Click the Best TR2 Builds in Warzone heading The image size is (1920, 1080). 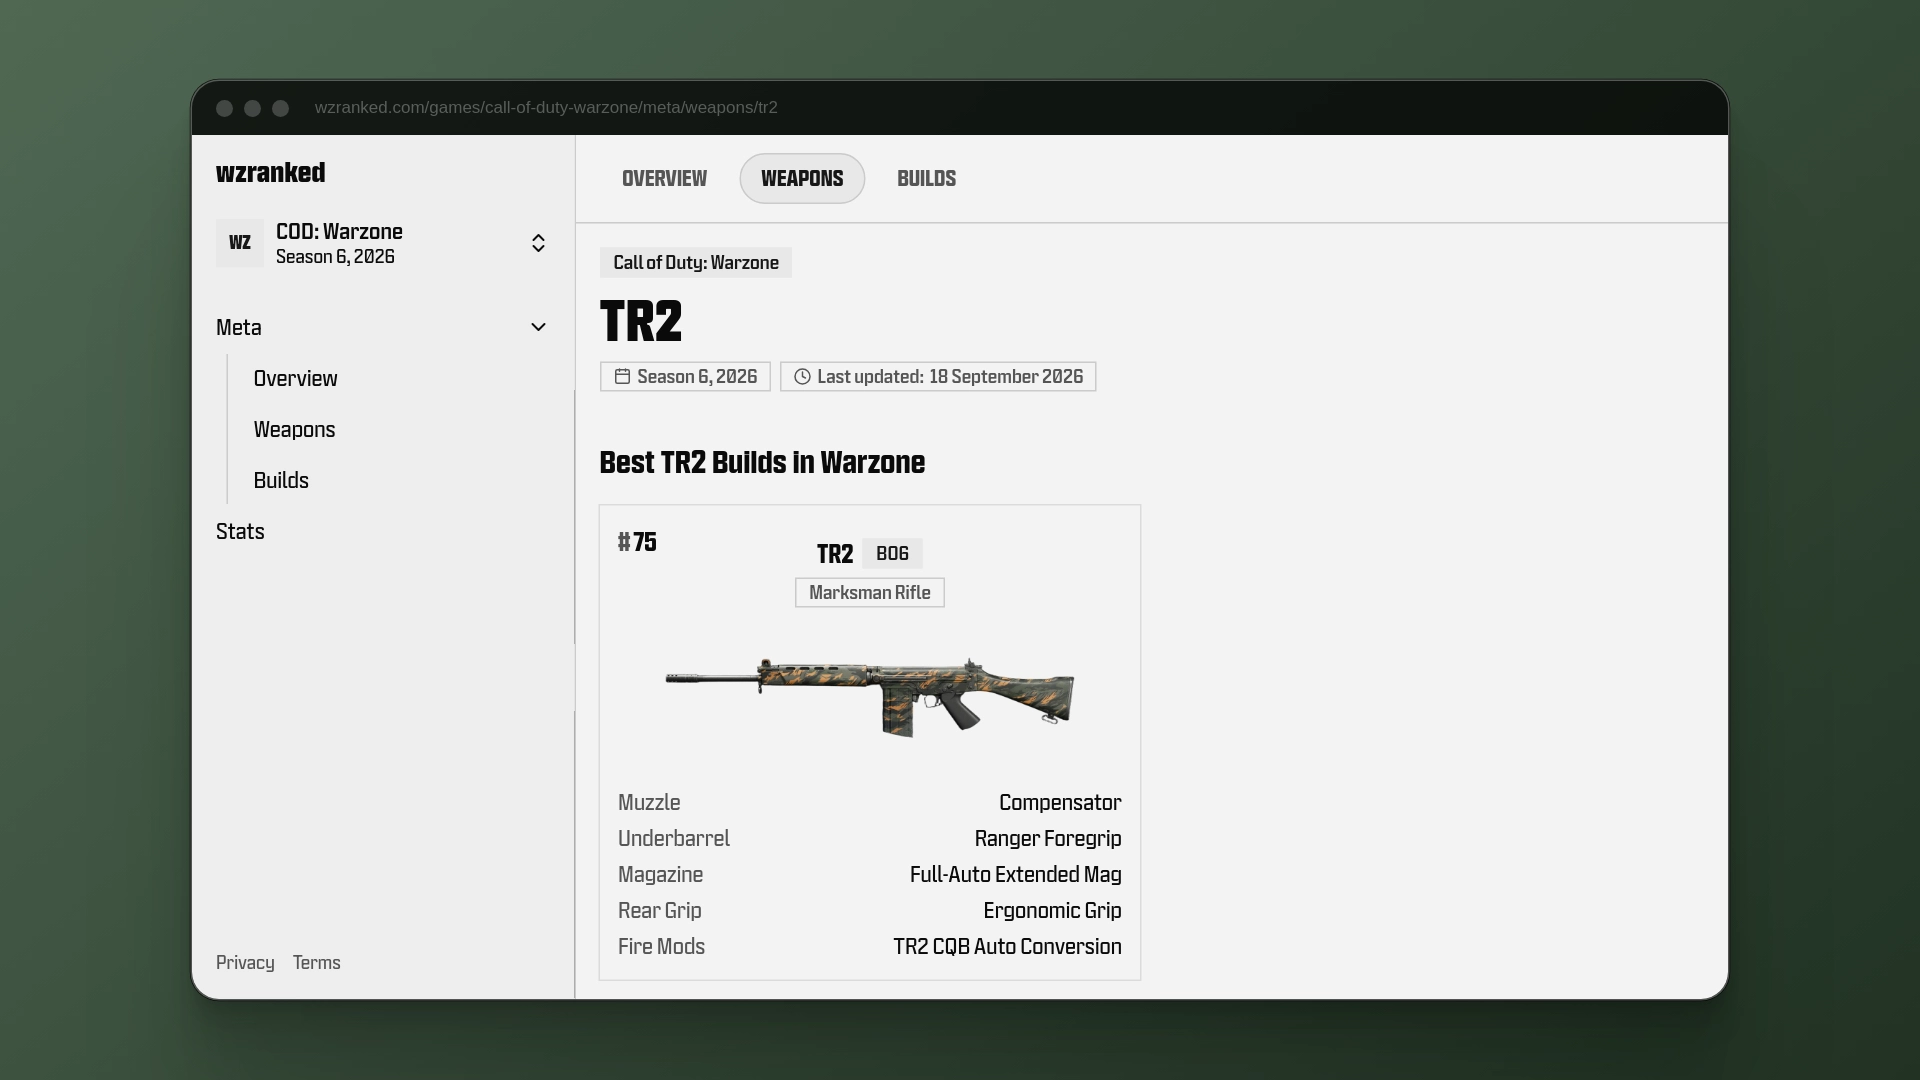[762, 462]
